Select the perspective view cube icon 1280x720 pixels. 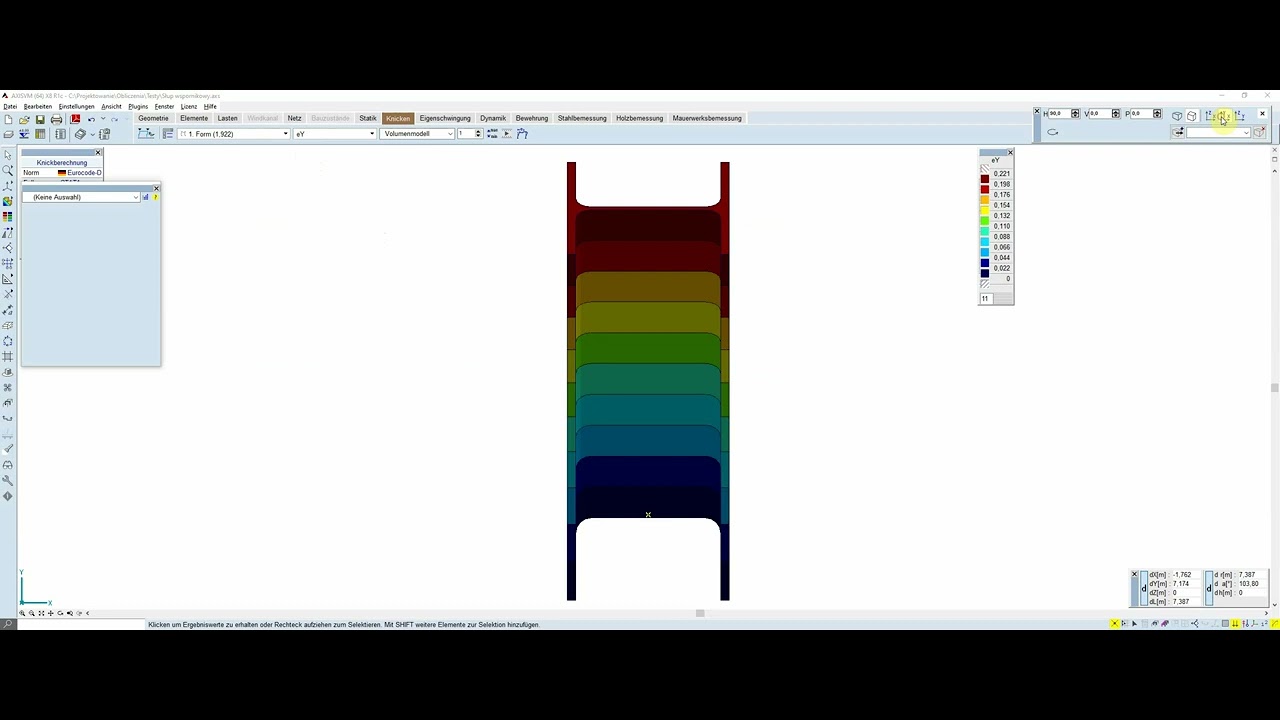pyautogui.click(x=1177, y=116)
